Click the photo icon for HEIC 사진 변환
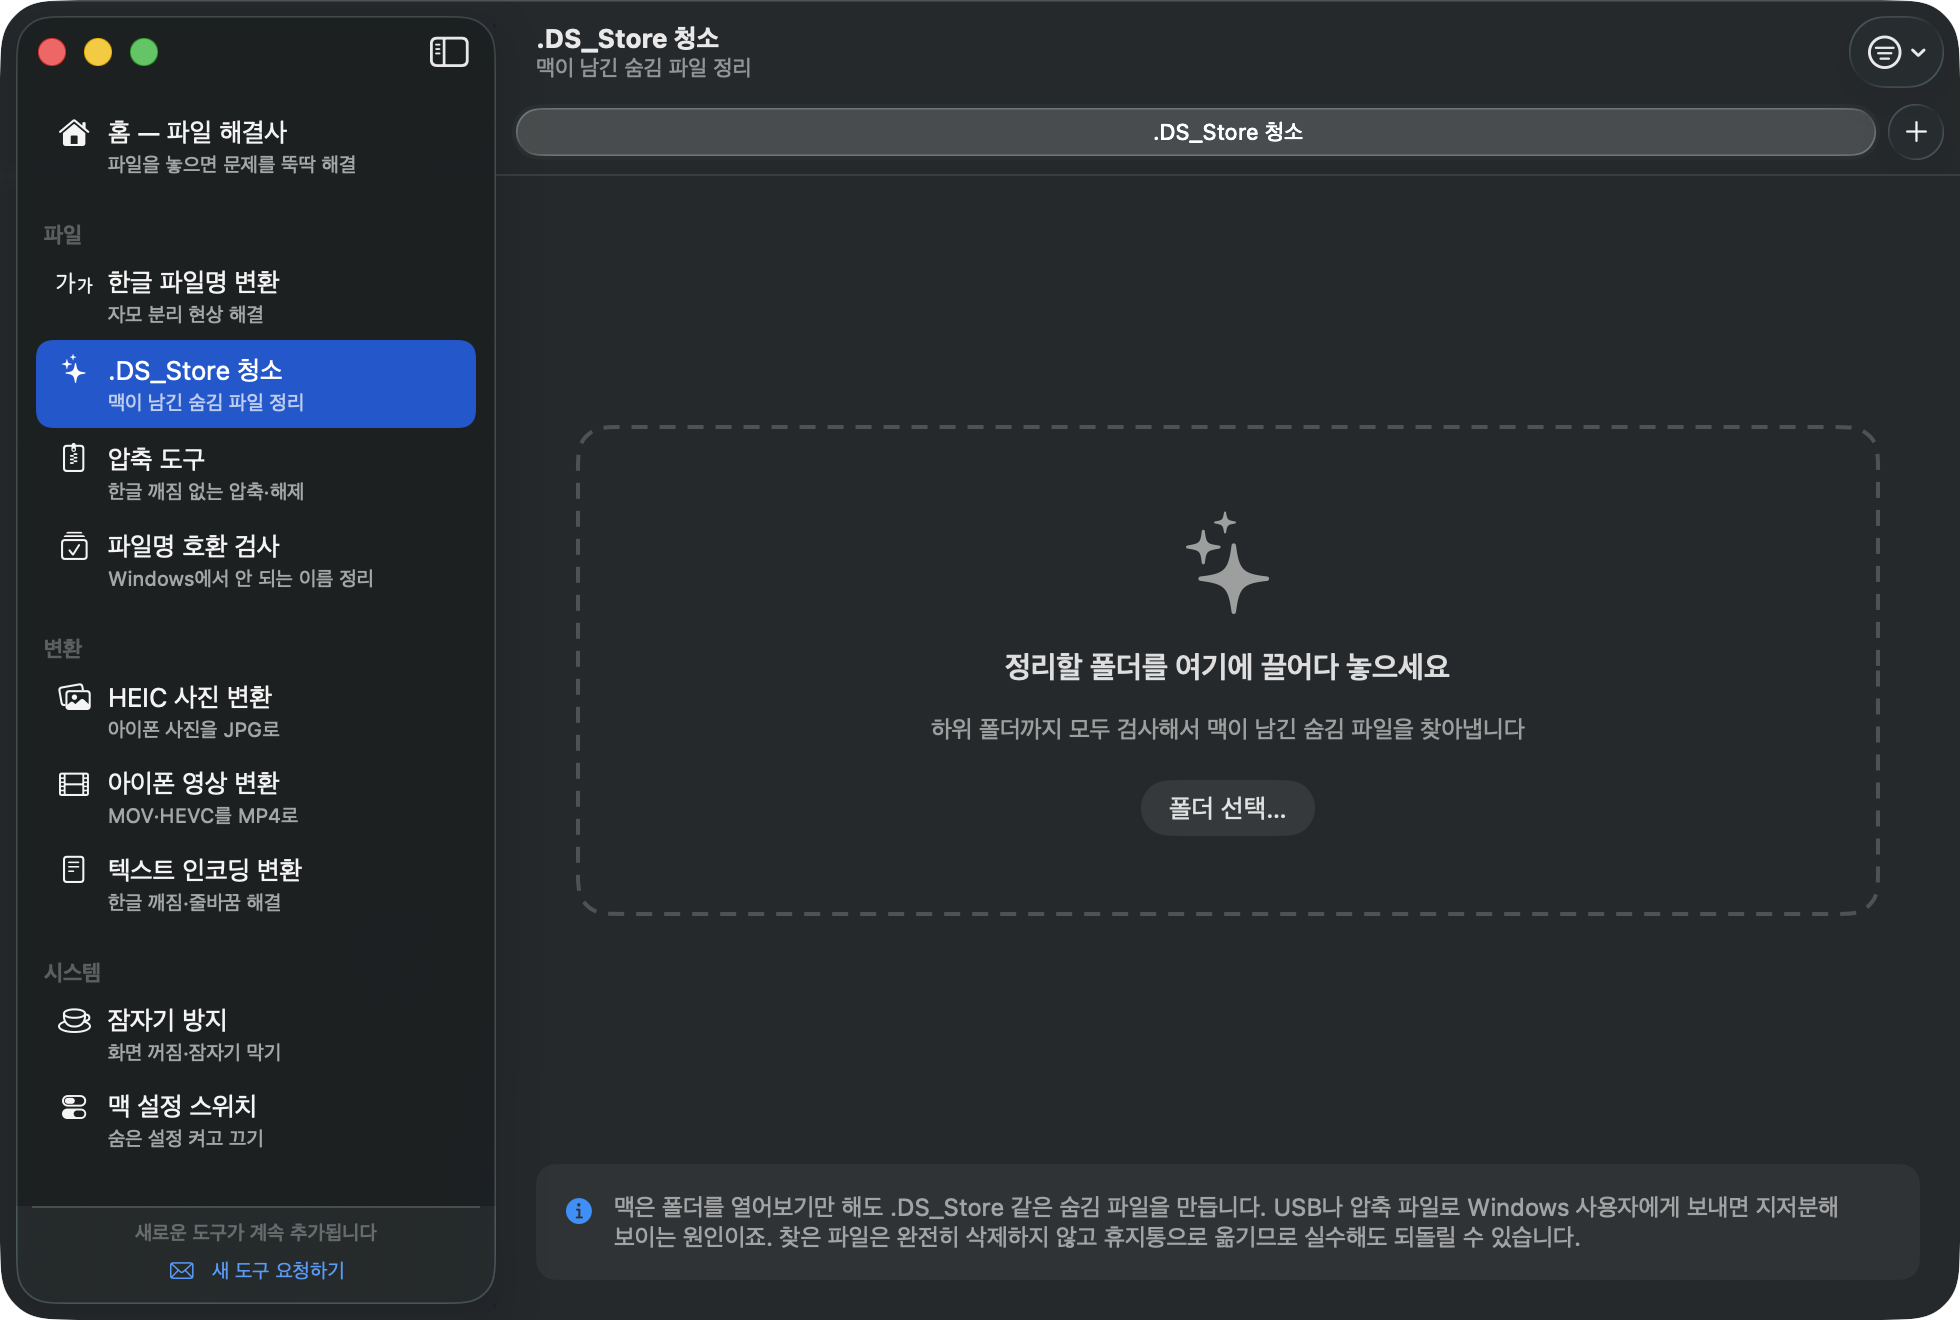Image resolution: width=1960 pixels, height=1320 pixels. coord(74,697)
